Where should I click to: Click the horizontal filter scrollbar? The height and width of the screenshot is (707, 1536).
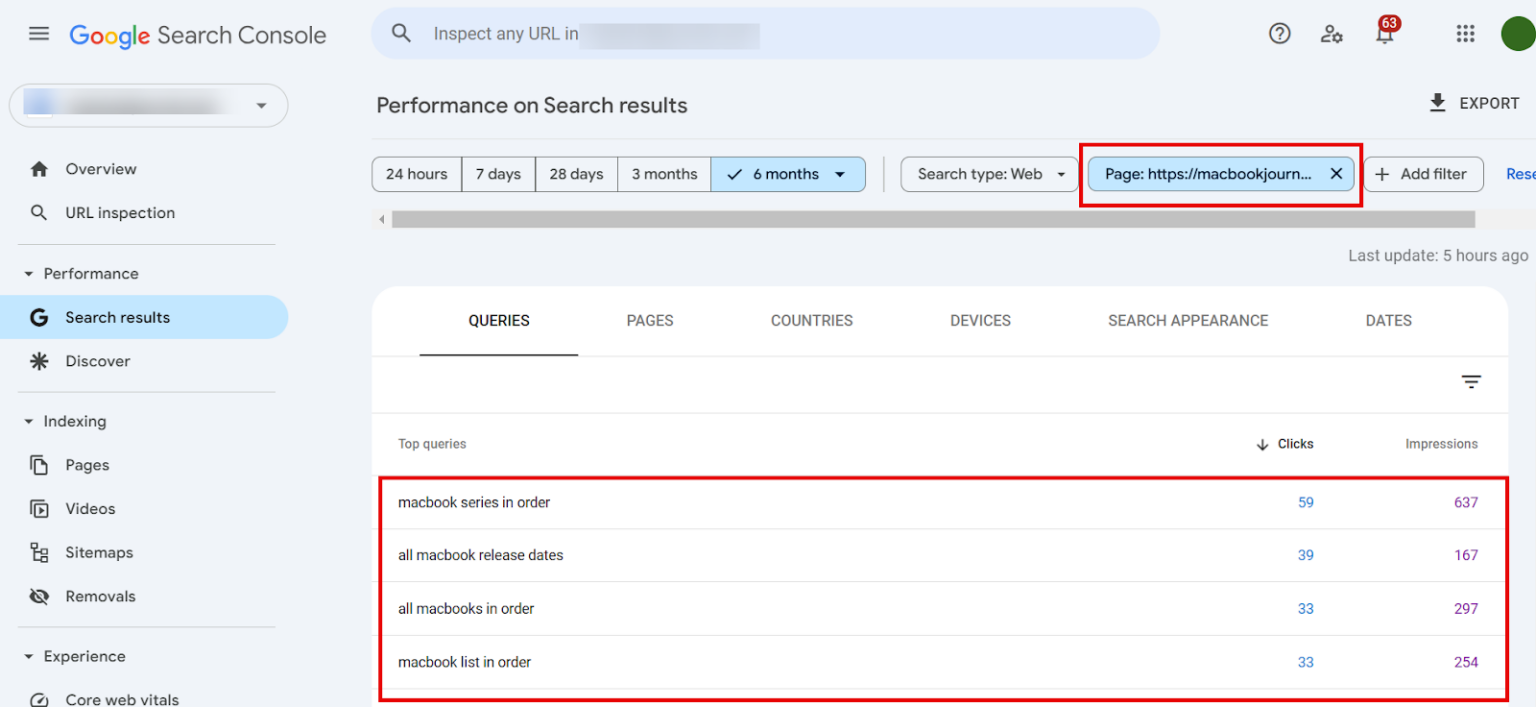coord(933,219)
